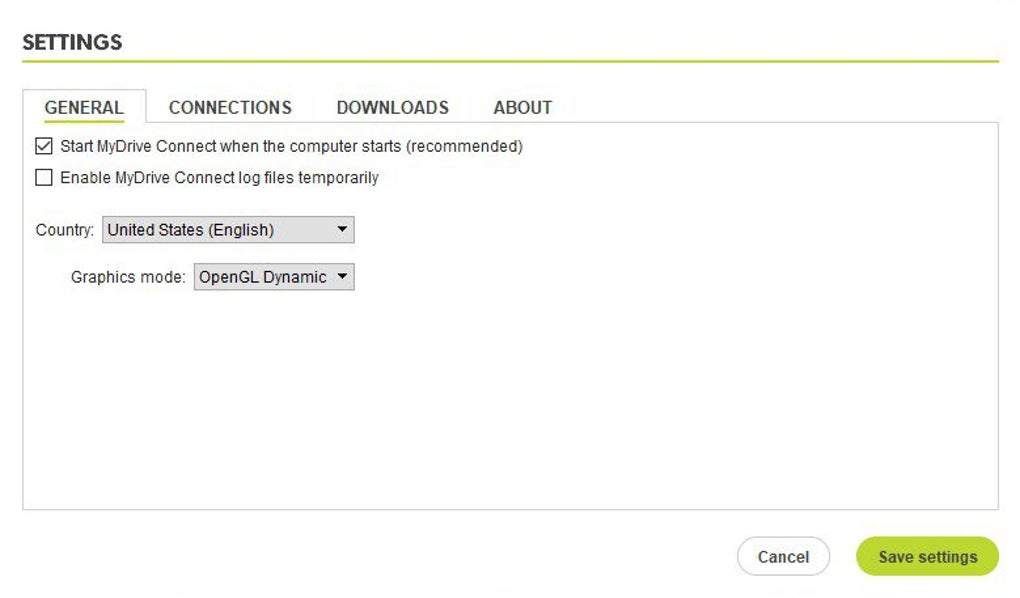
Task: Click the SETTINGS page heading
Action: pyautogui.click(x=72, y=42)
